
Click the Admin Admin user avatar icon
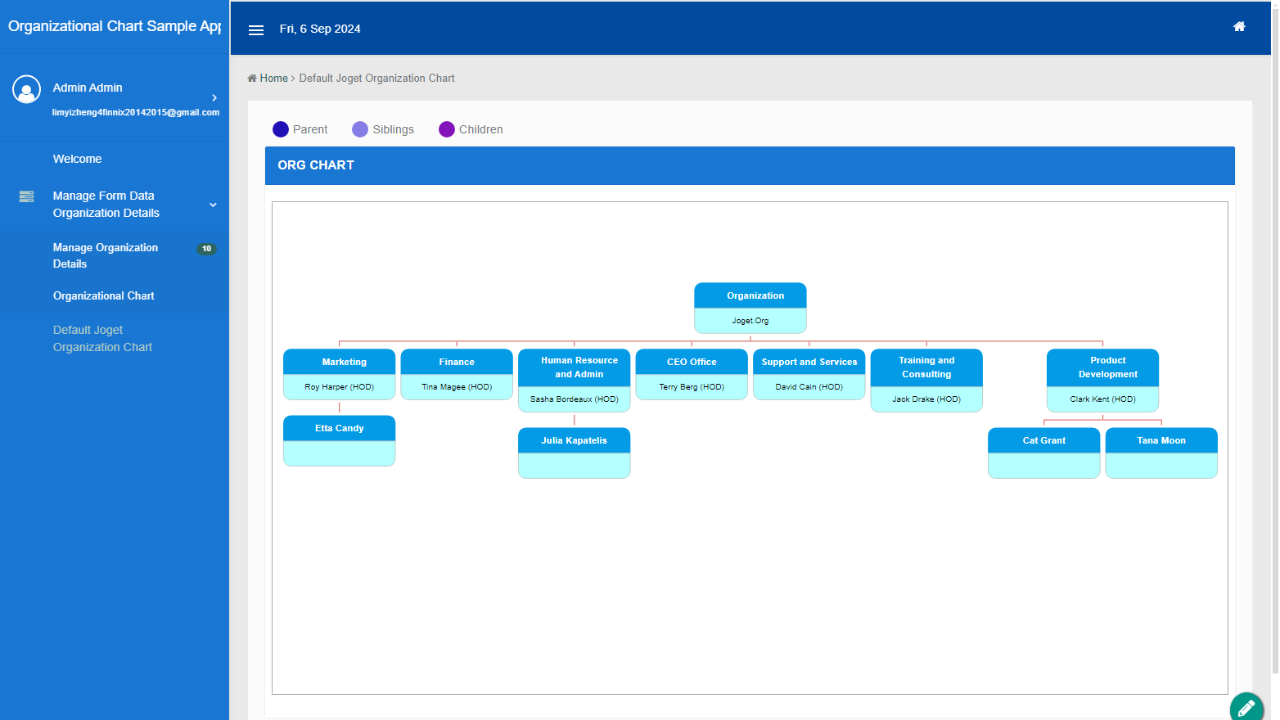26,89
